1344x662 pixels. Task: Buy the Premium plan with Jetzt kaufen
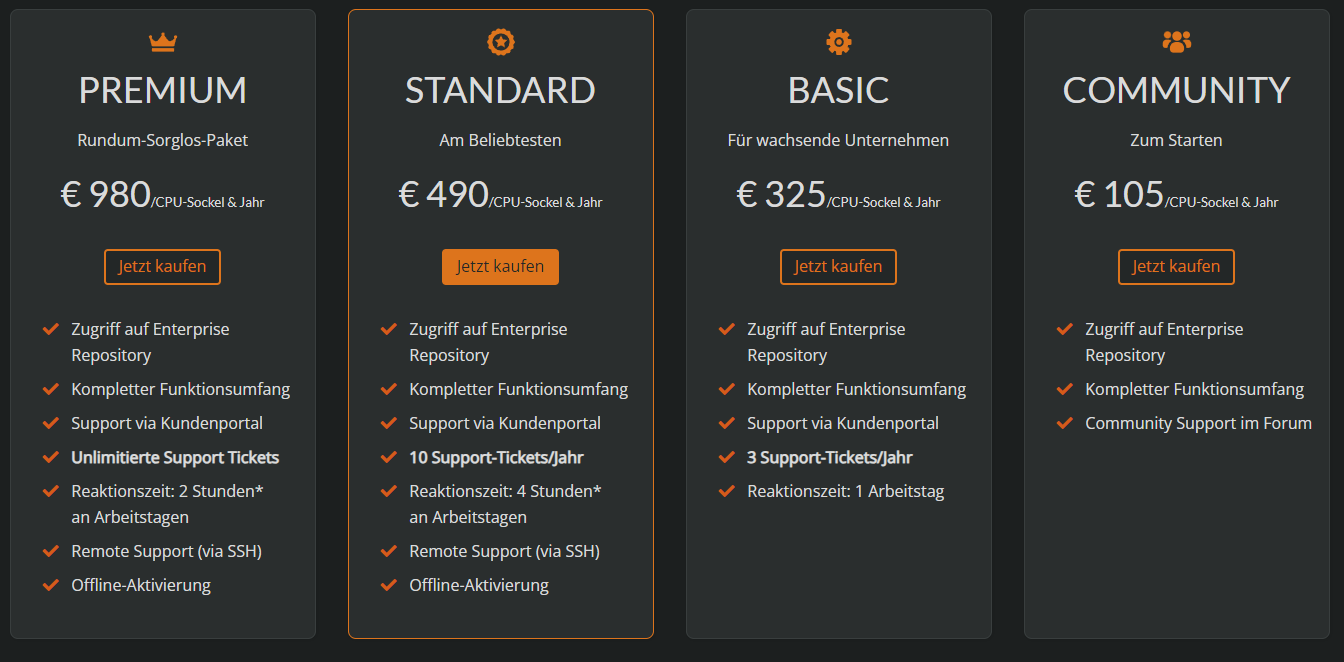pyautogui.click(x=162, y=267)
